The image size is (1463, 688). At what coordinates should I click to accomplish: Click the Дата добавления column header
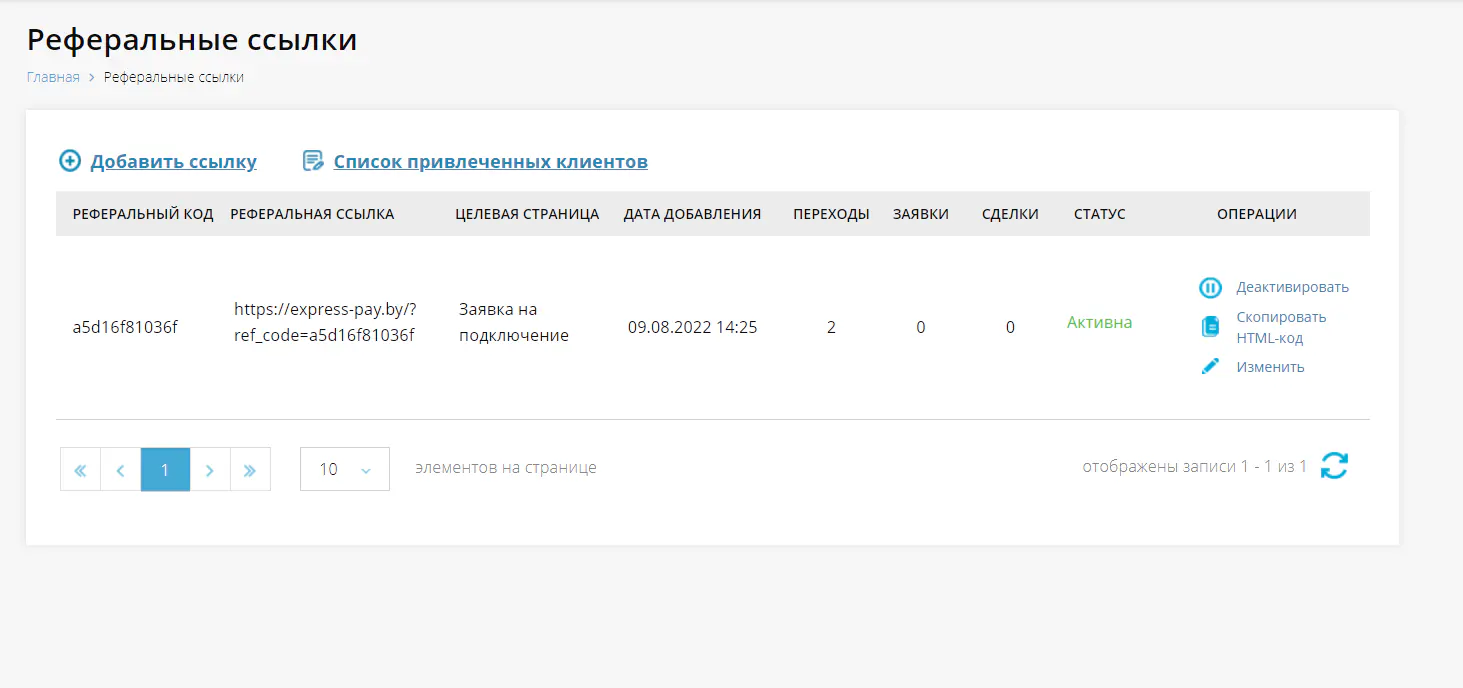[692, 214]
